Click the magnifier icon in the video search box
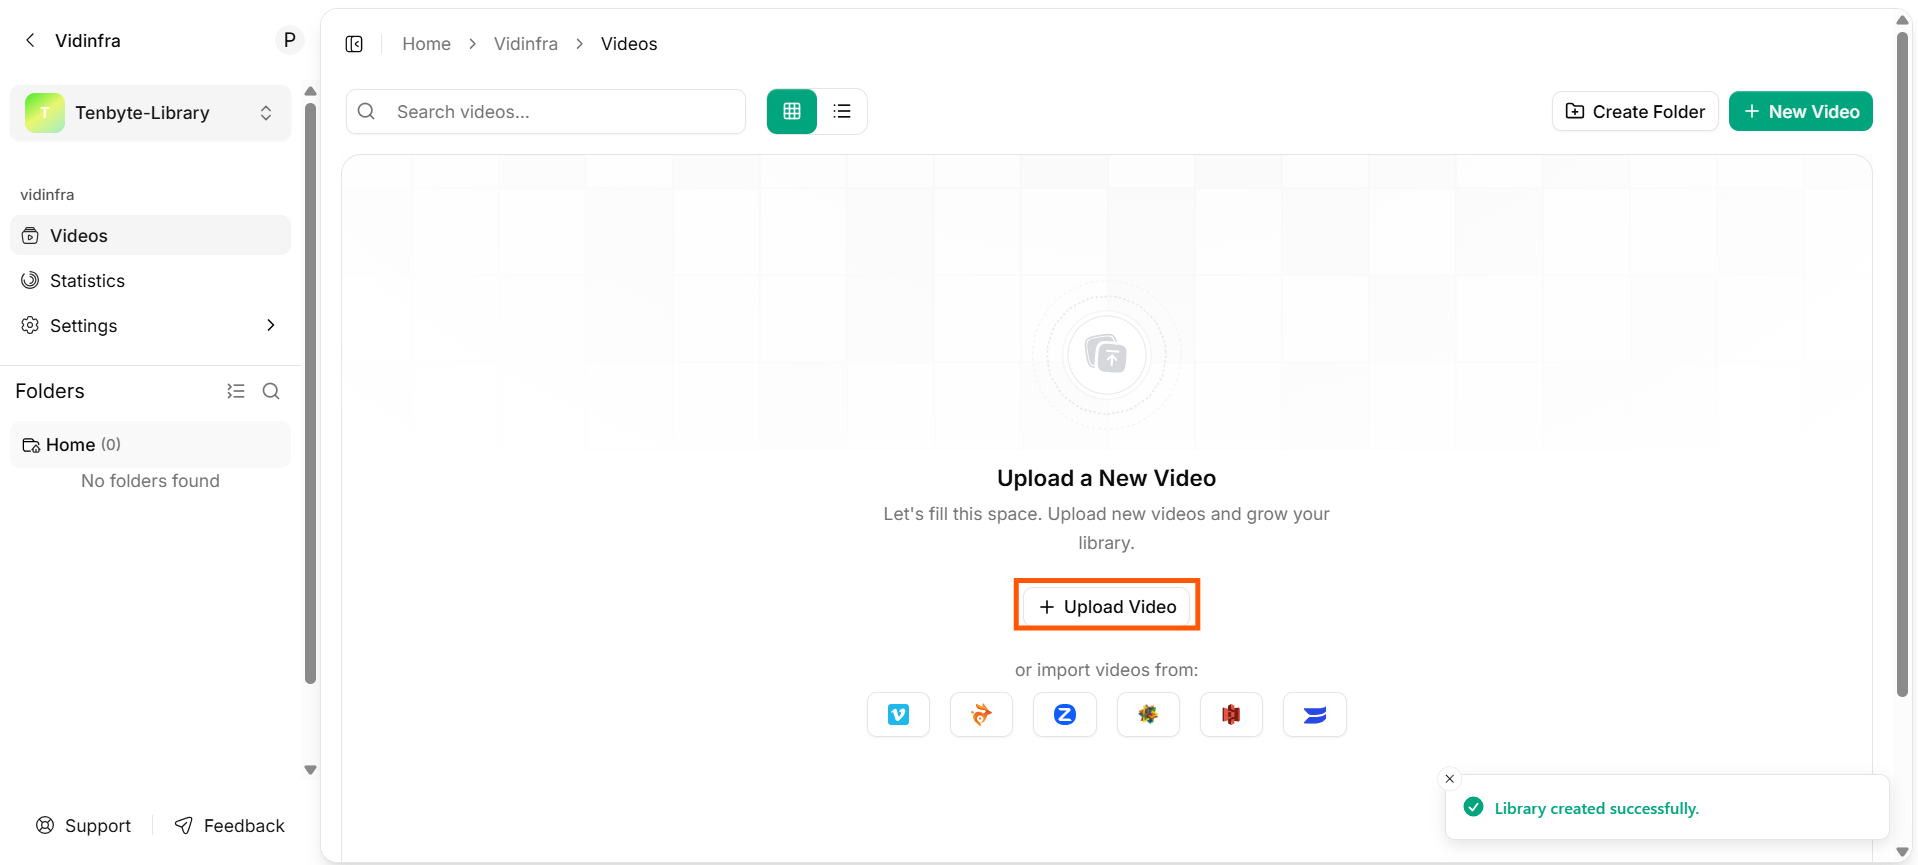The width and height of the screenshot is (1918, 865). coord(367,112)
